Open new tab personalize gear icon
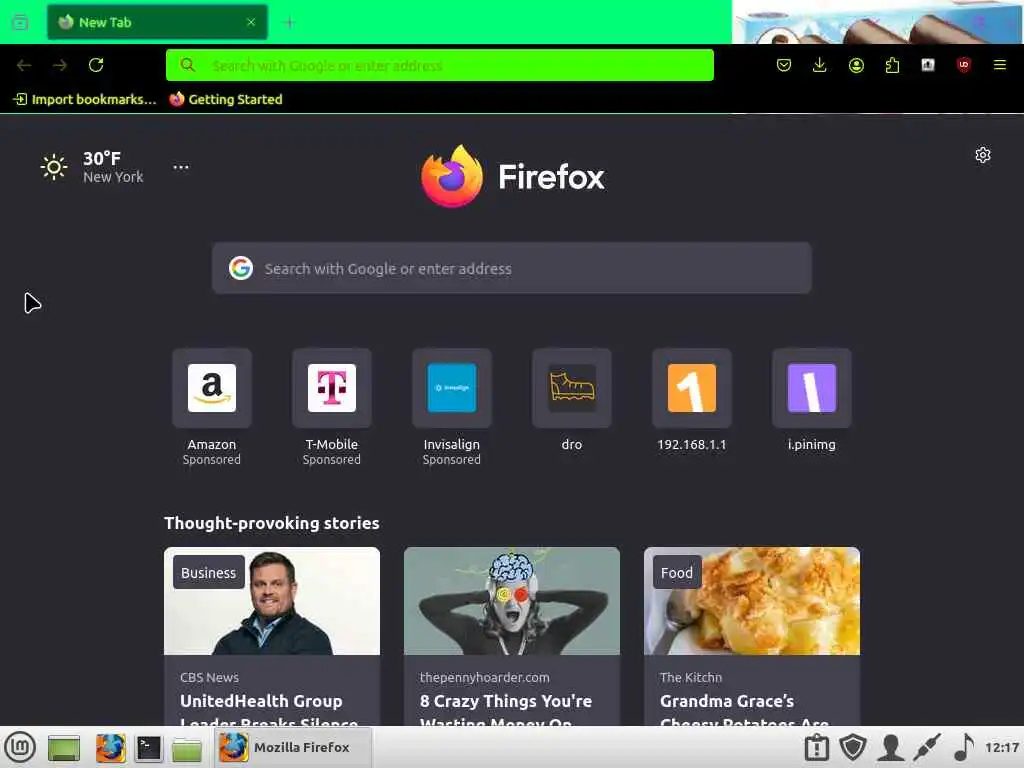Viewport: 1024px width, 768px height. (983, 155)
